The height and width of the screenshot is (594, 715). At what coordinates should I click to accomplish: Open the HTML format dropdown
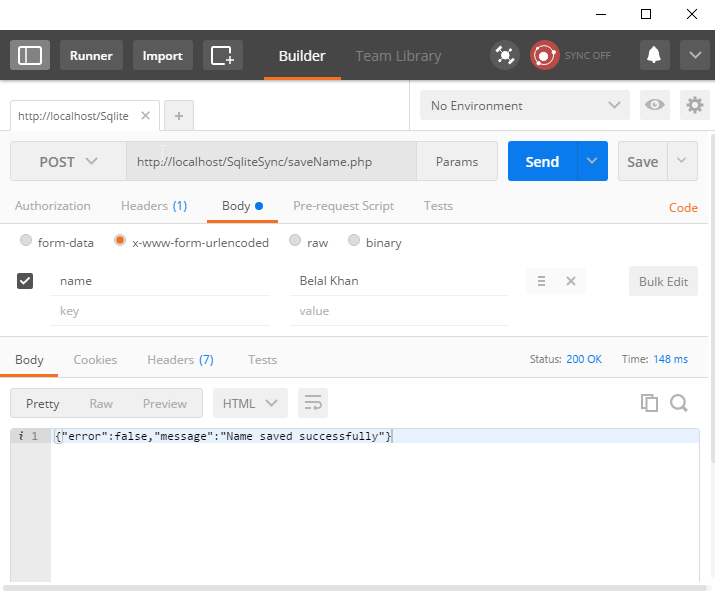pyautogui.click(x=250, y=403)
